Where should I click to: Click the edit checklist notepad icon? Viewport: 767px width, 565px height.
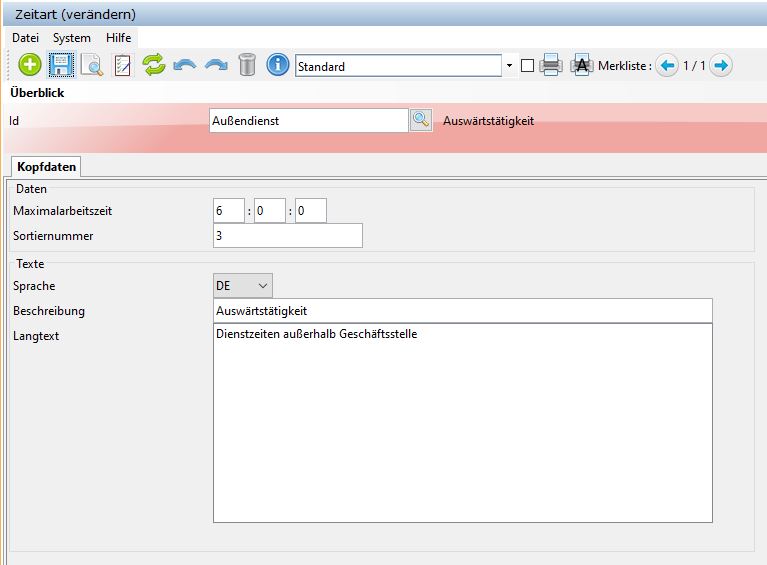(122, 66)
